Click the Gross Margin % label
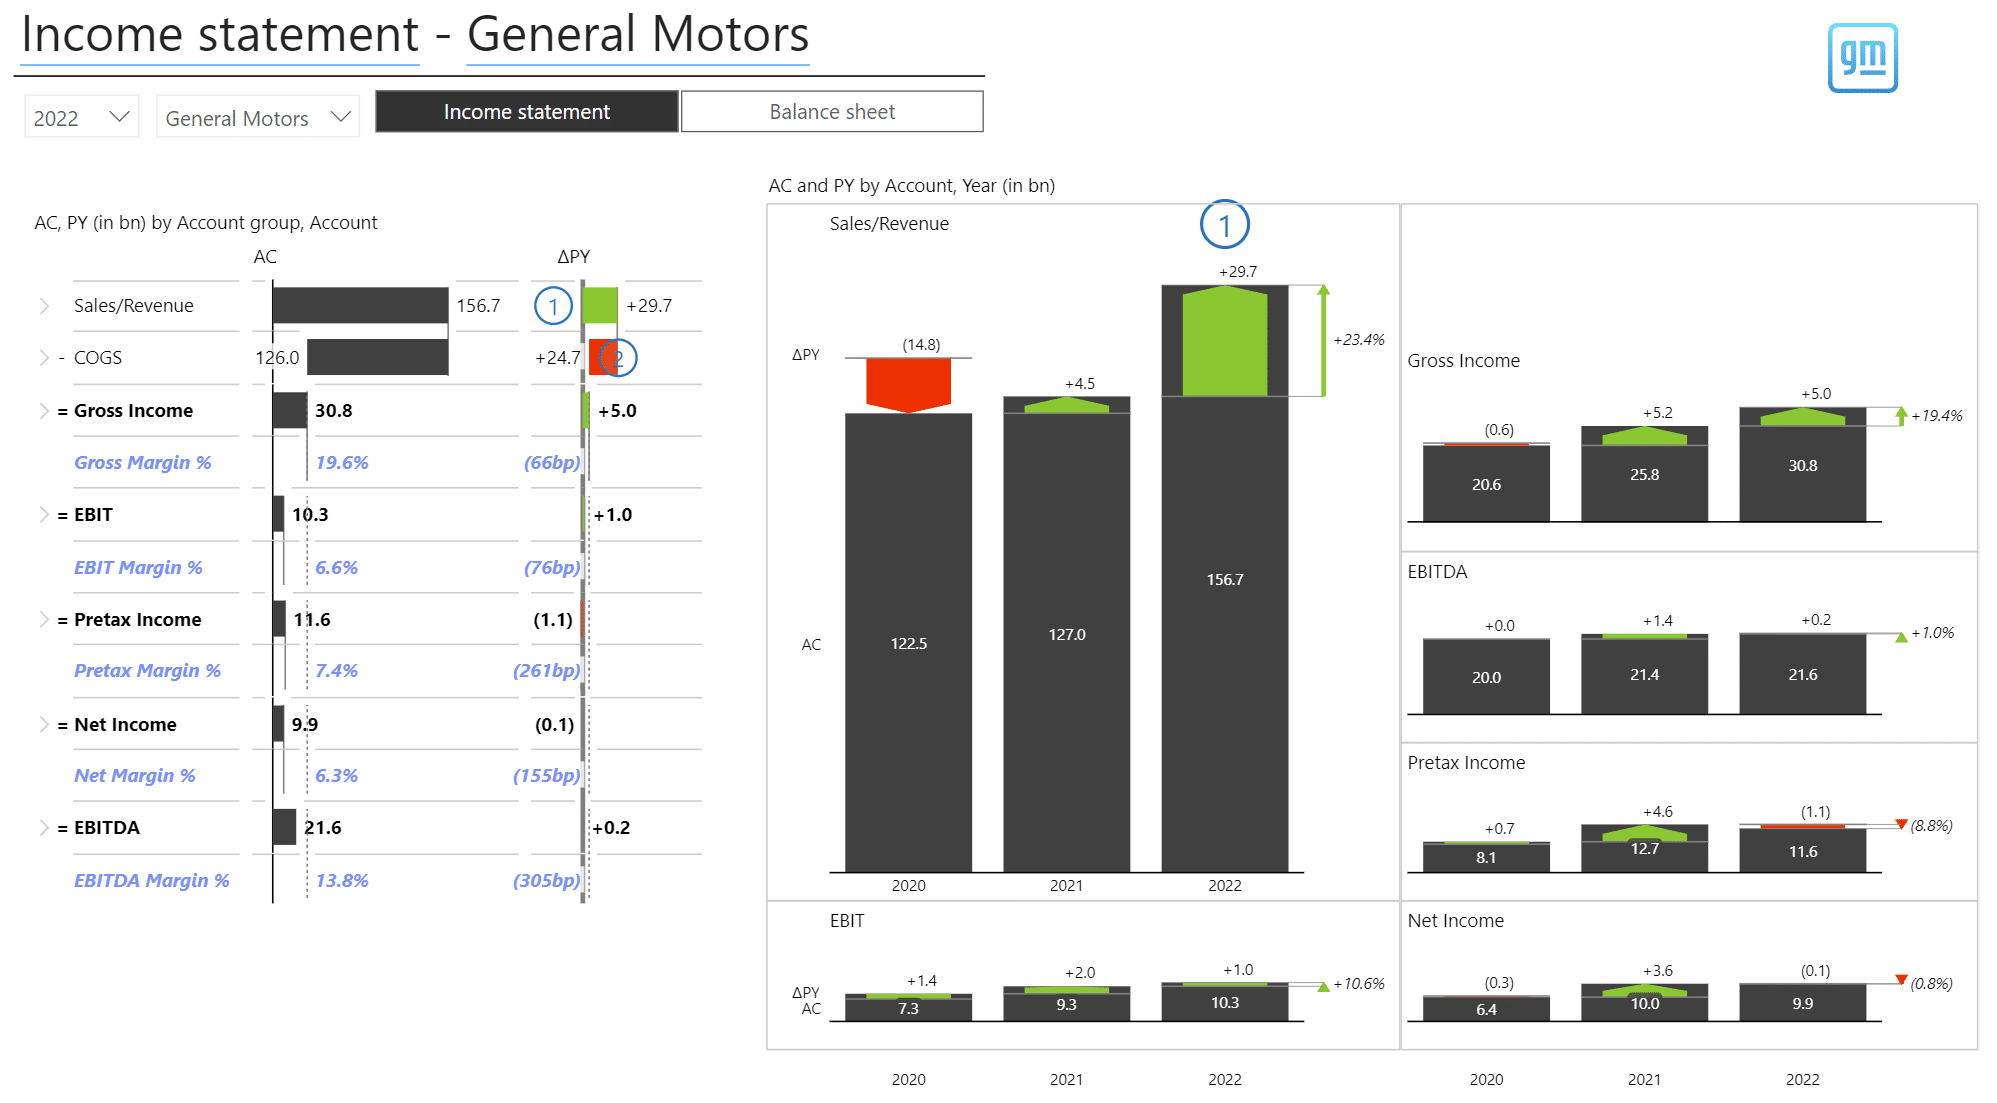 point(143,462)
